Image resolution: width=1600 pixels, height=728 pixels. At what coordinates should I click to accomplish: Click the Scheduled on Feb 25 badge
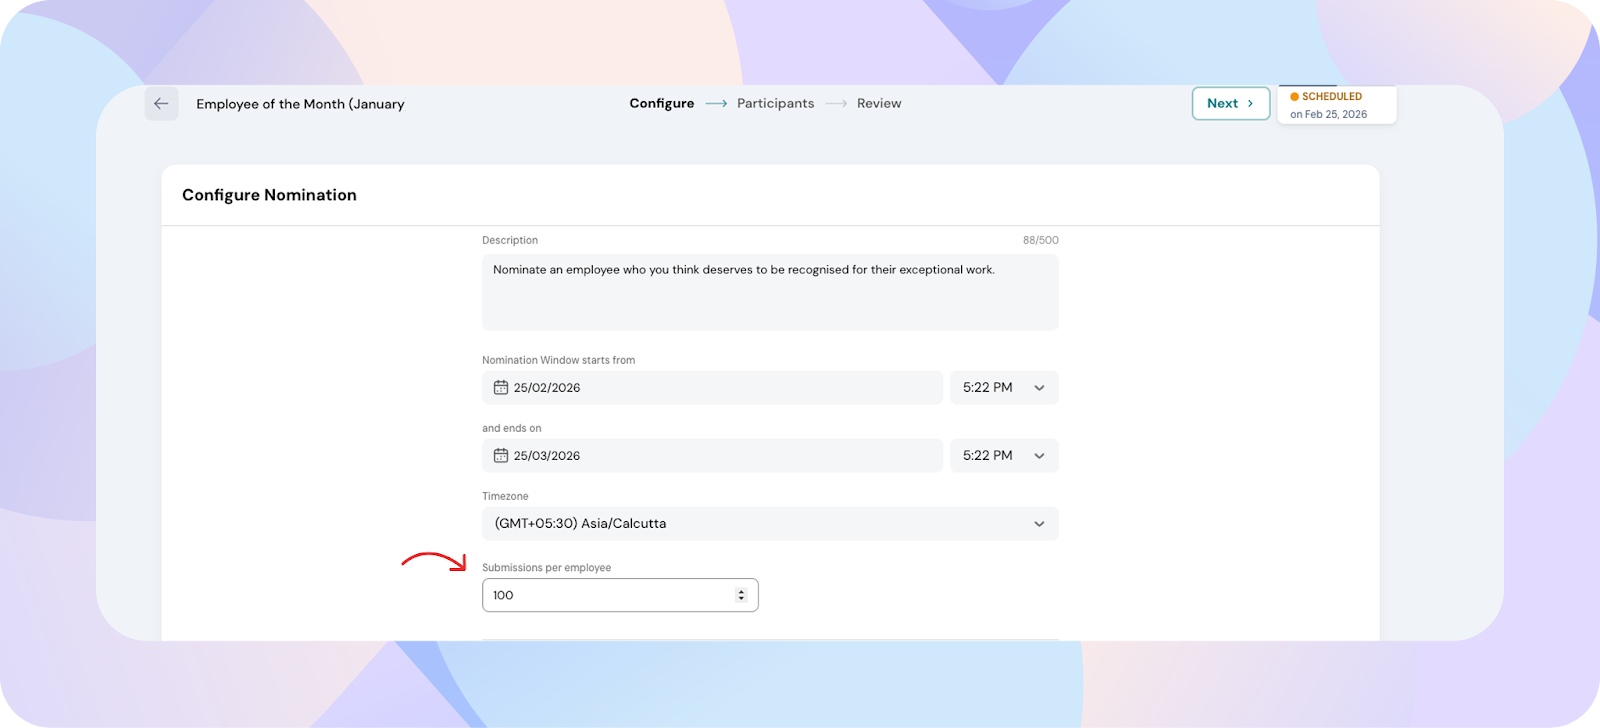coord(1336,105)
